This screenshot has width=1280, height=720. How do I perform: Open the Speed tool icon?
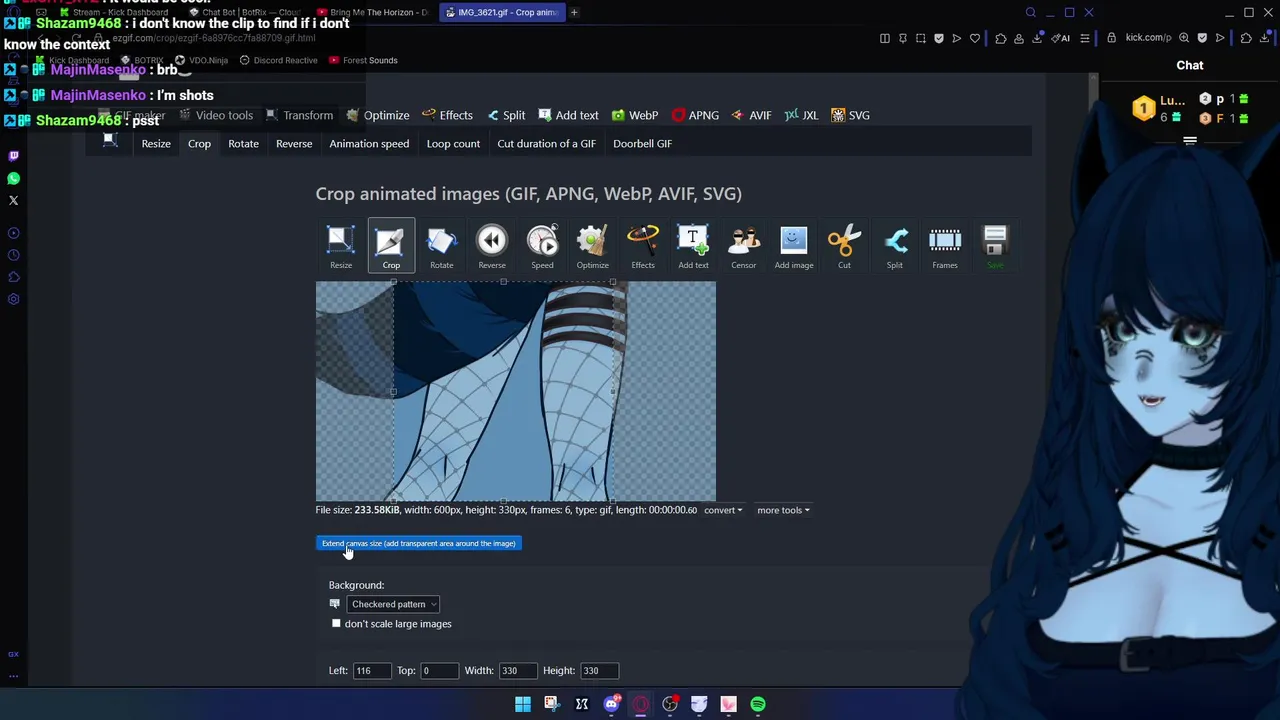[x=542, y=246]
